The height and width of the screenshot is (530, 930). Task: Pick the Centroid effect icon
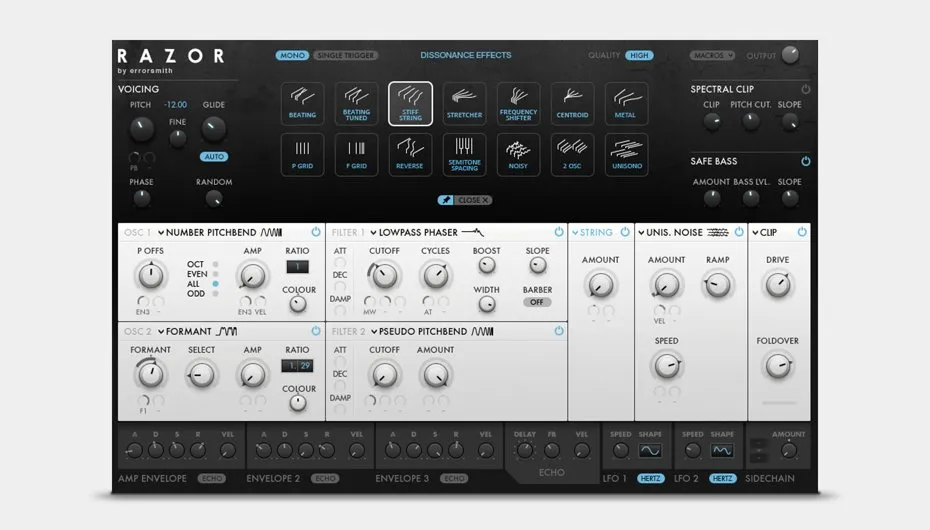coord(572,104)
